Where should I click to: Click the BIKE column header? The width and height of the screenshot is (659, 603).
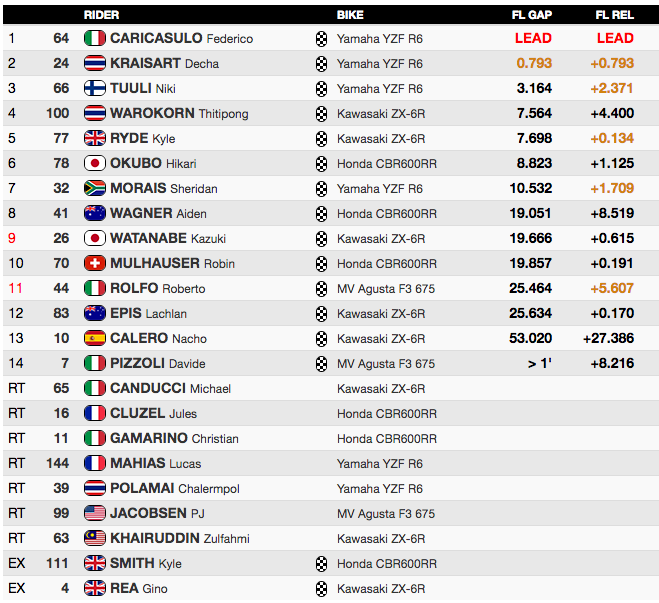(350, 15)
